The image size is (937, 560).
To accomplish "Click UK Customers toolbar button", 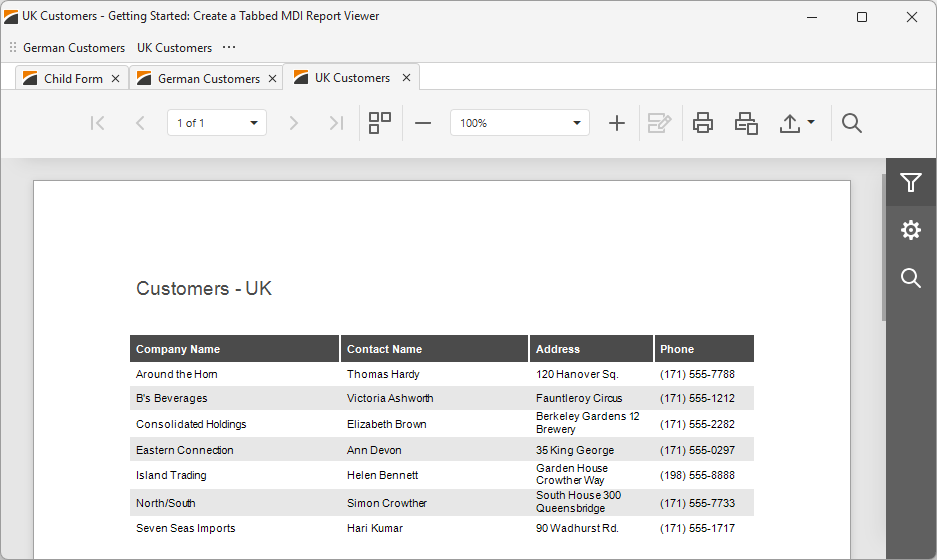I will (x=174, y=48).
